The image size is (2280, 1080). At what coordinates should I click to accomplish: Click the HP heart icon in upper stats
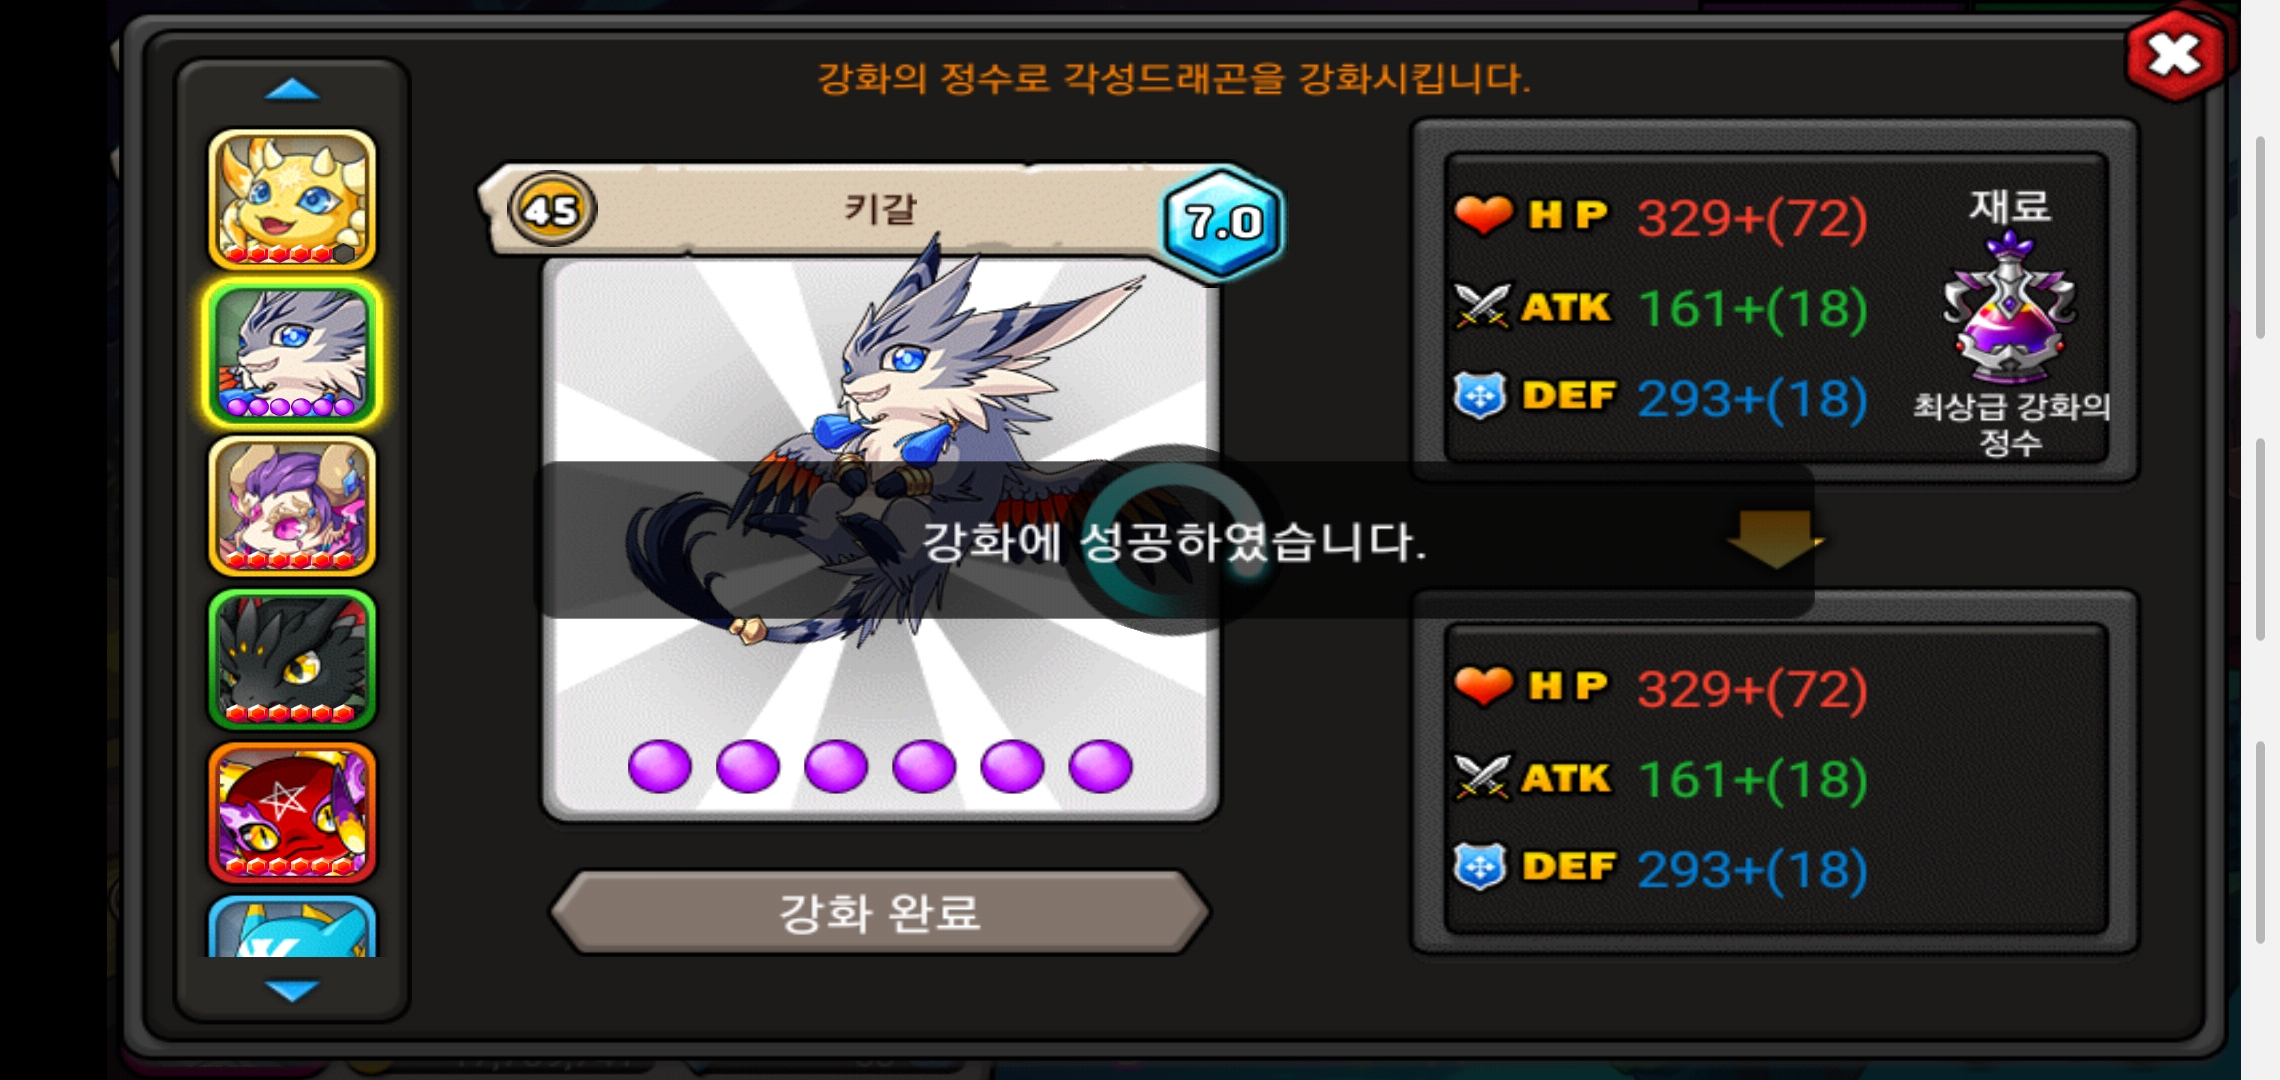coord(1483,214)
